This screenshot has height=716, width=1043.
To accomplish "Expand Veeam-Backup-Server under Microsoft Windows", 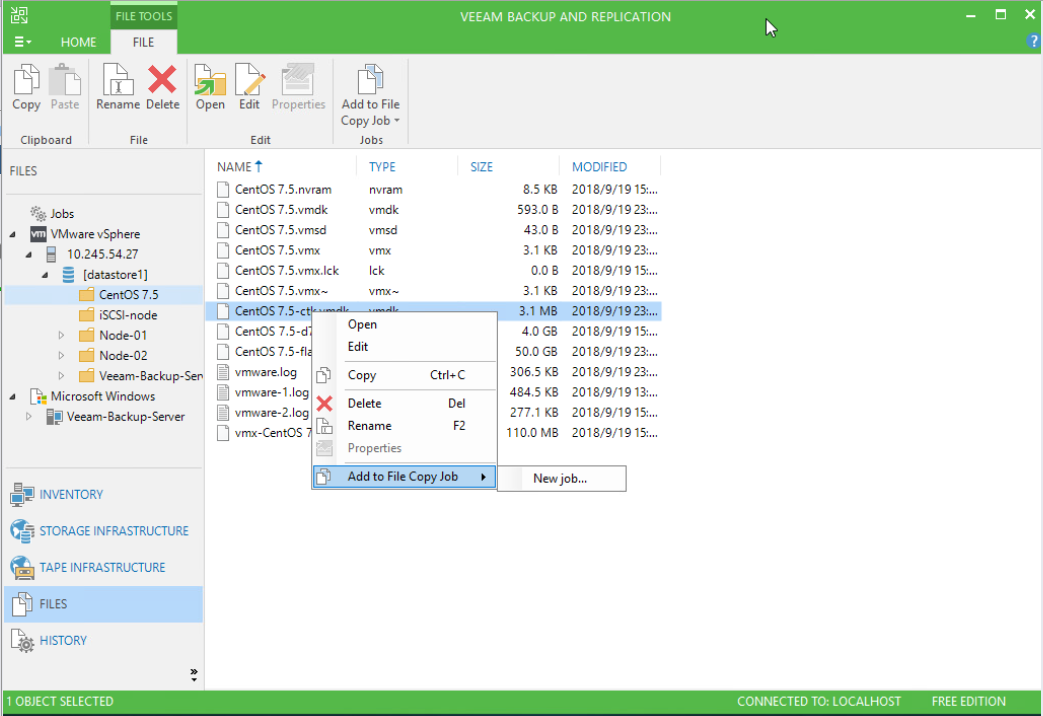I will [x=29, y=417].
